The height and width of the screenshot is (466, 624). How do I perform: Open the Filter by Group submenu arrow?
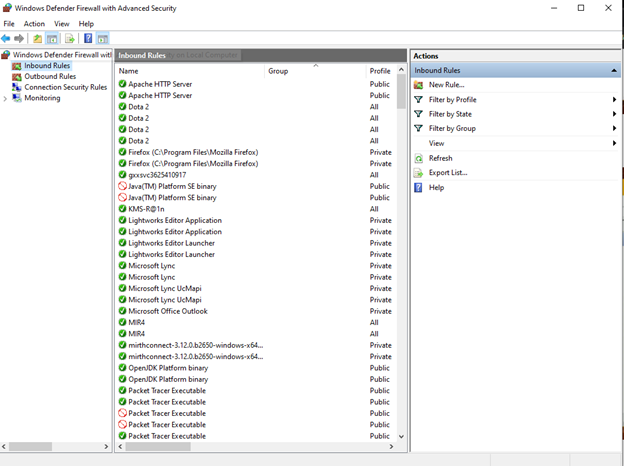[614, 128]
